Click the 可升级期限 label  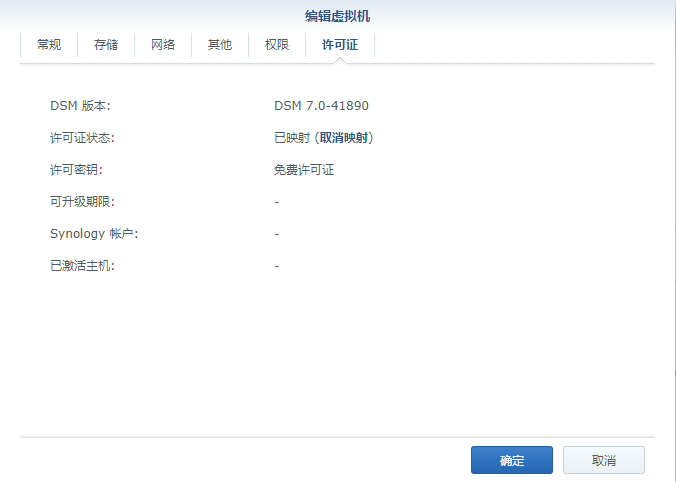[82, 202]
